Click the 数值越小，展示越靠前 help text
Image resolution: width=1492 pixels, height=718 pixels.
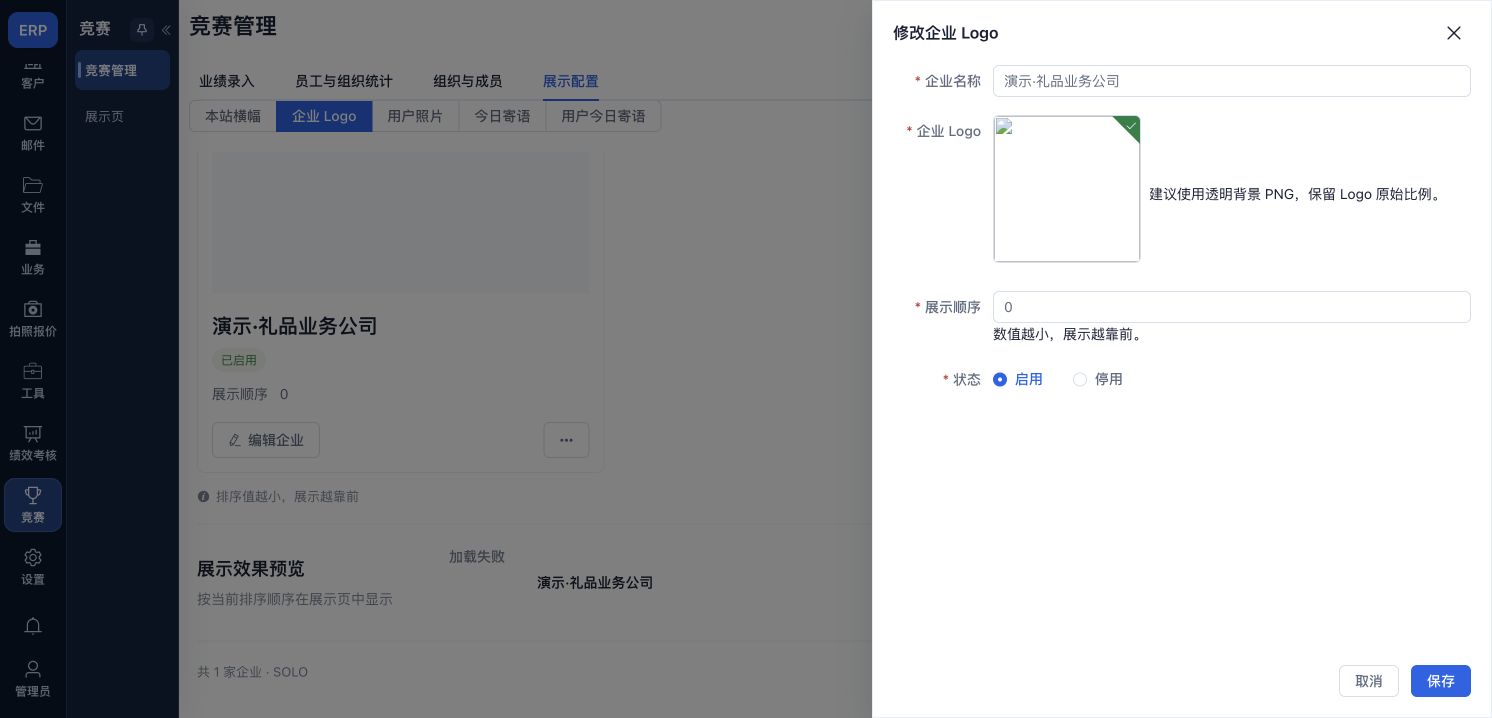click(x=1069, y=334)
